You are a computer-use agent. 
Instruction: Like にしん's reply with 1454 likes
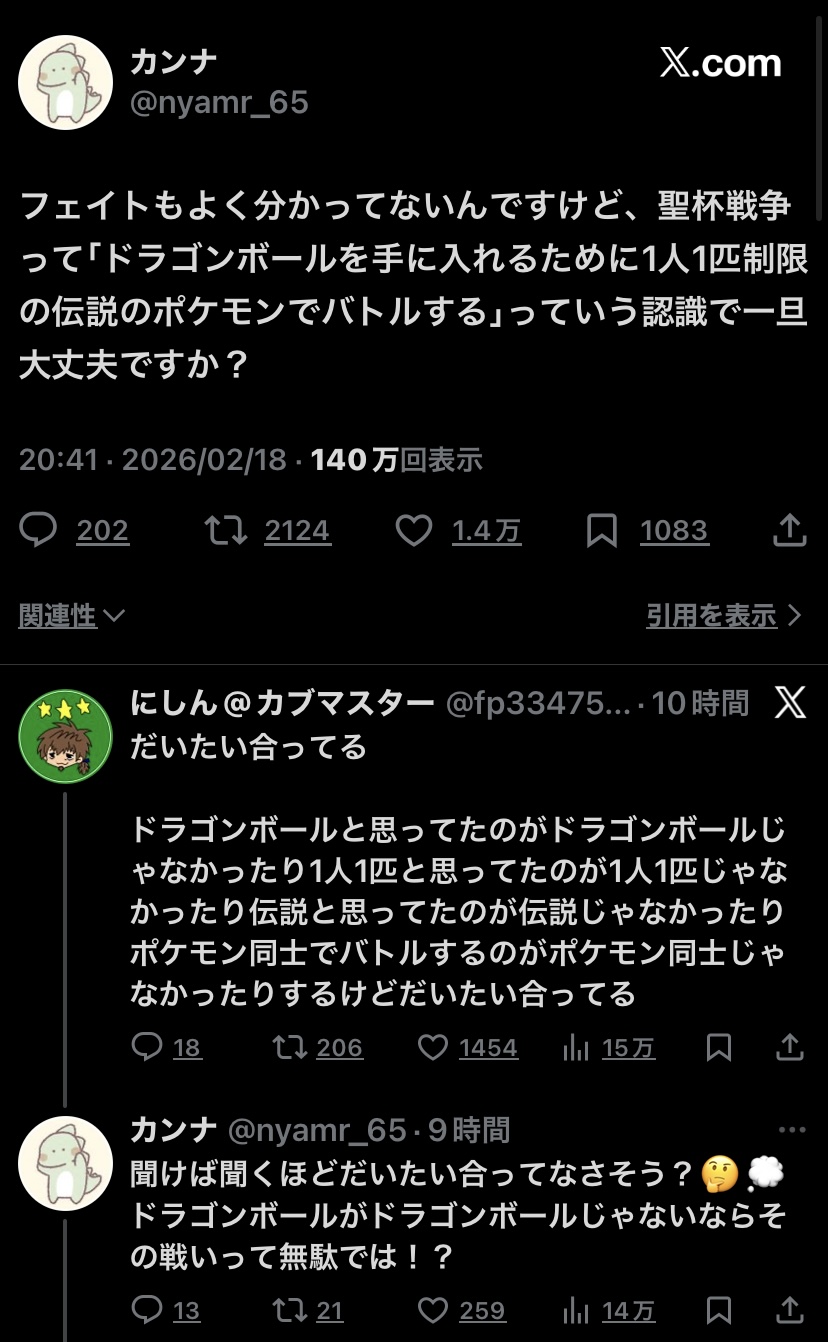pyautogui.click(x=433, y=1047)
